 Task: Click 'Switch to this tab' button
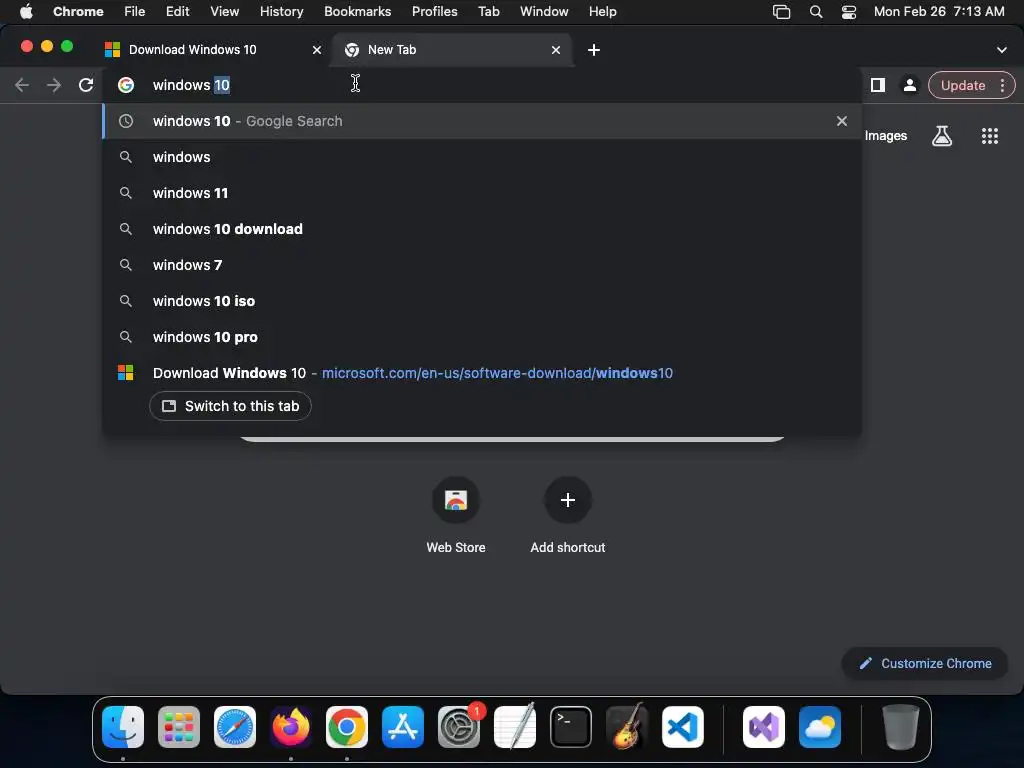230,406
